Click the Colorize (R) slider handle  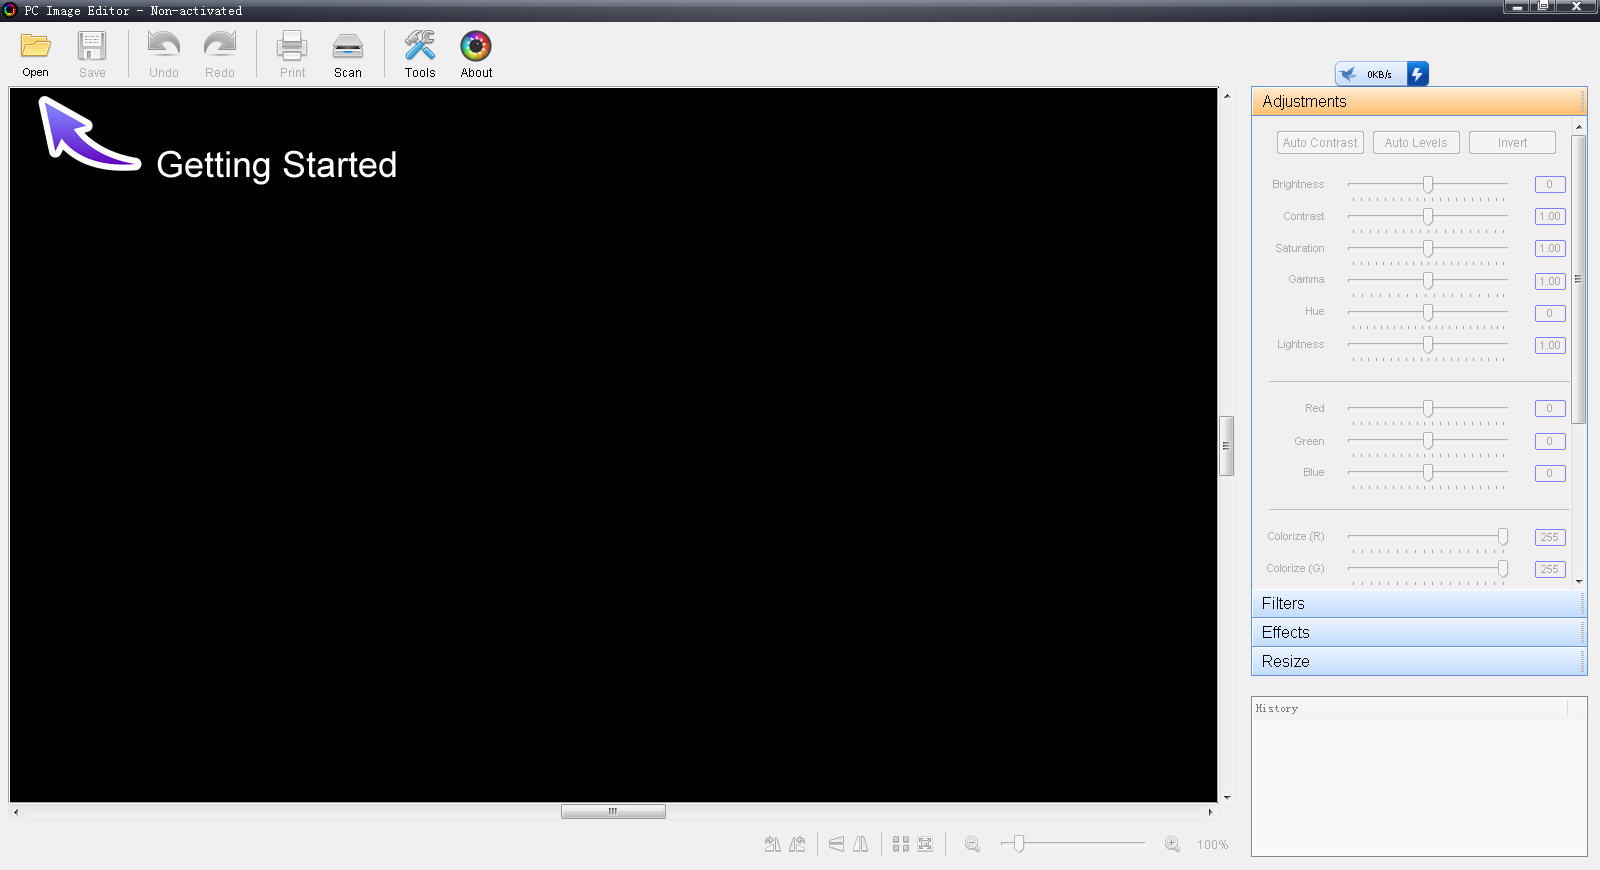pos(1503,536)
